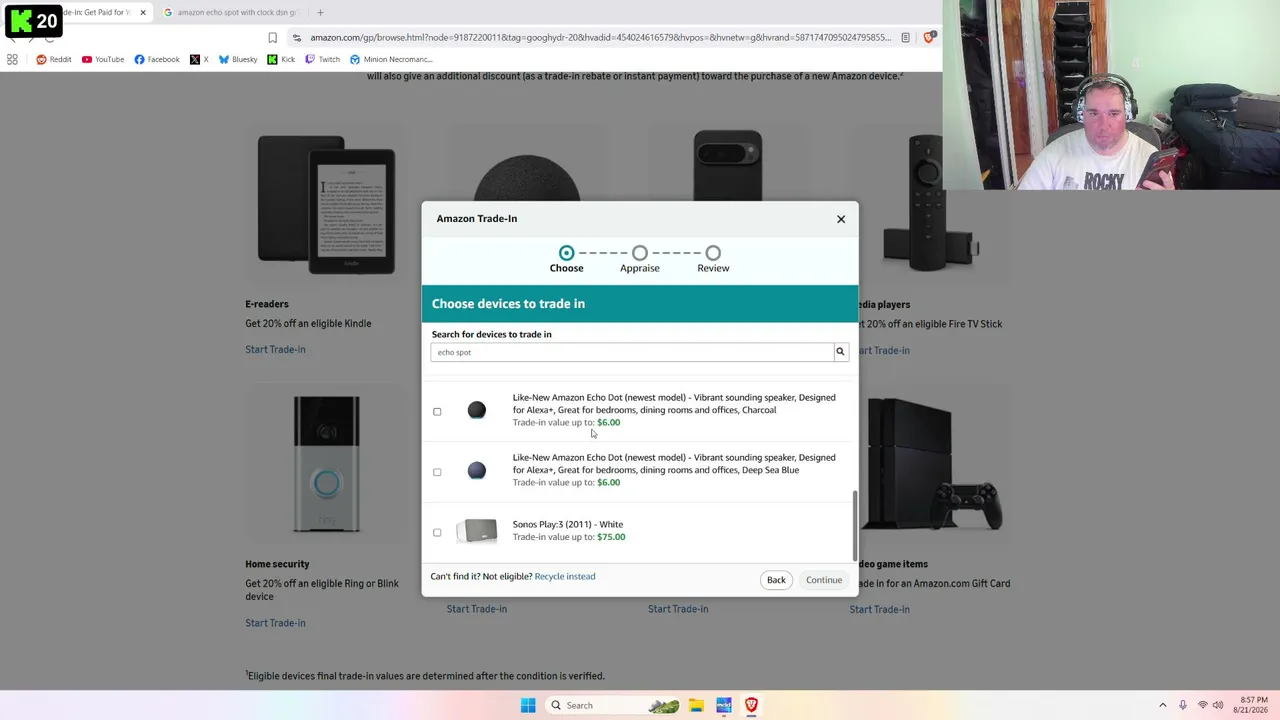Open the X bookmark
This screenshot has width=1280, height=720.
tap(199, 60)
